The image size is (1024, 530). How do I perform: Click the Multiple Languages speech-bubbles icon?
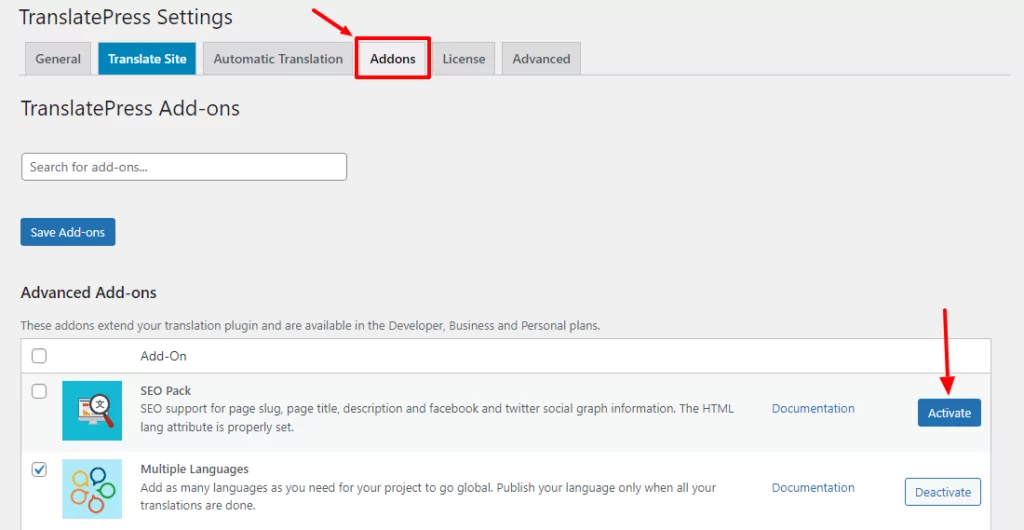click(92, 489)
